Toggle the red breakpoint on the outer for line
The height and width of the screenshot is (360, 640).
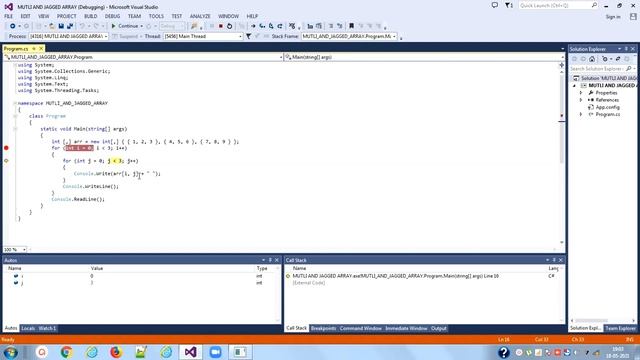pyautogui.click(x=6, y=148)
